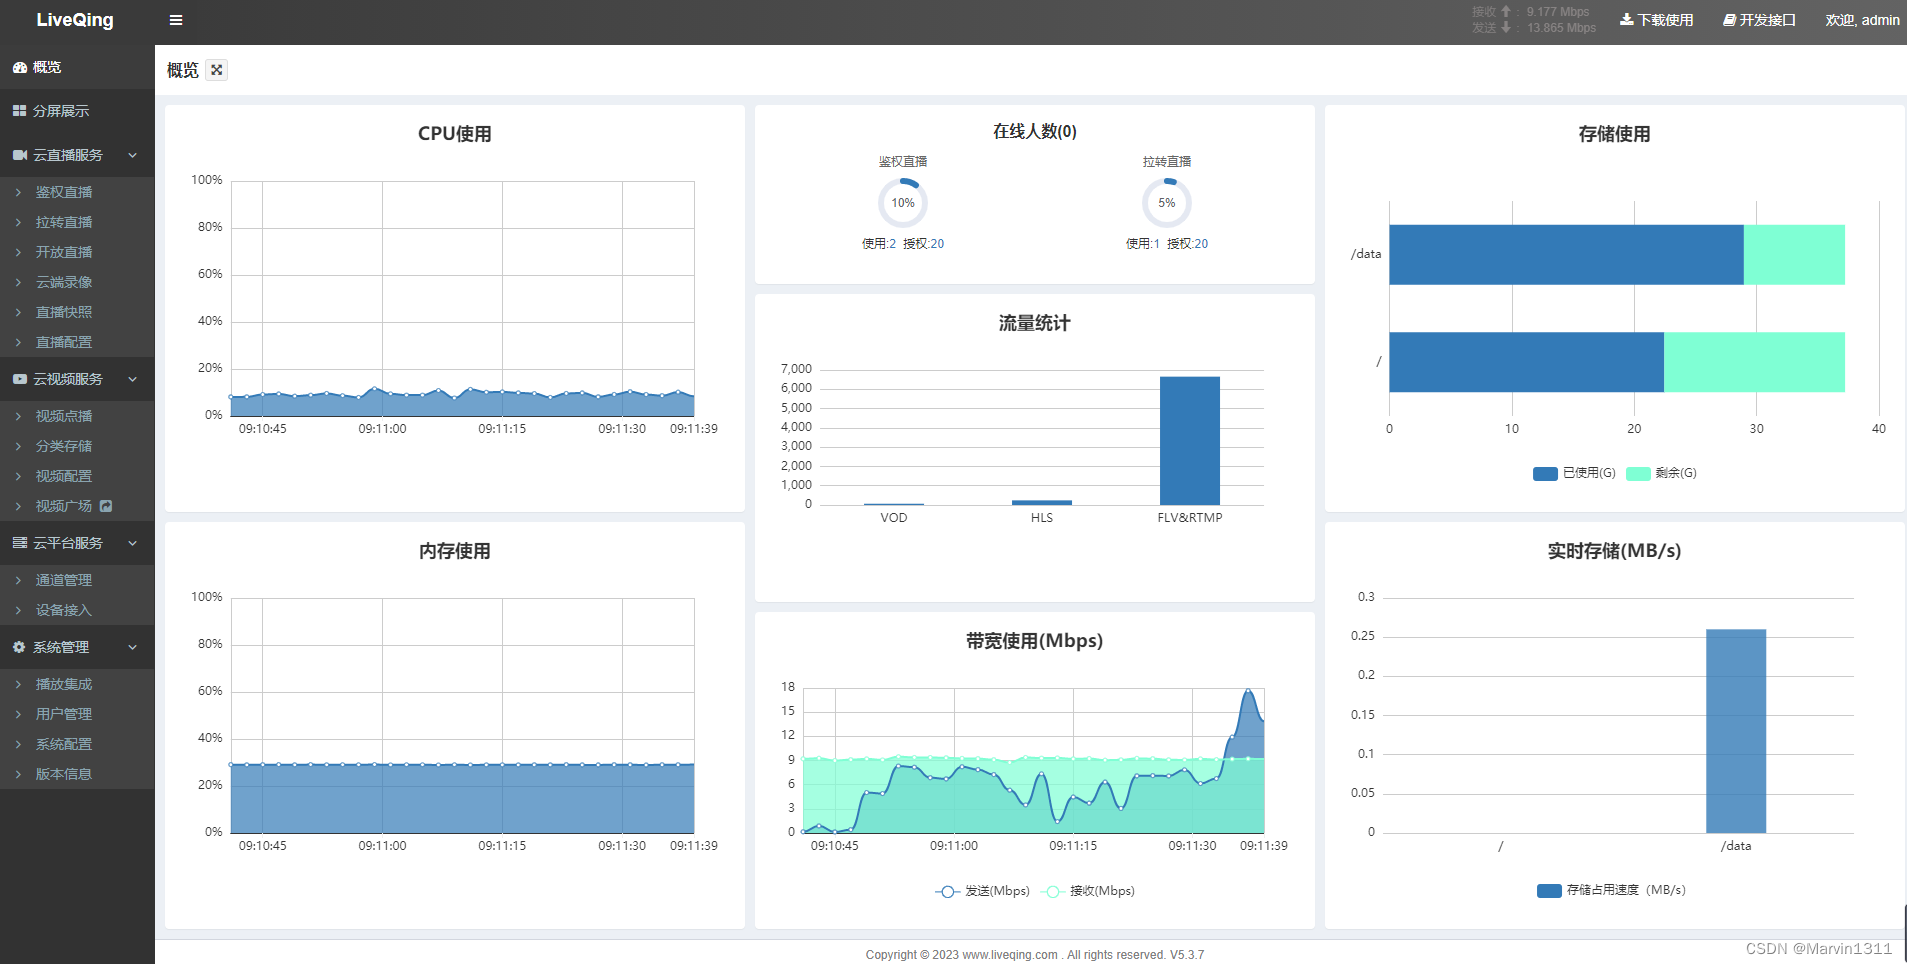The width and height of the screenshot is (1907, 964).
Task: Collapse the 云视频服务 menu chevron
Action: (132, 379)
